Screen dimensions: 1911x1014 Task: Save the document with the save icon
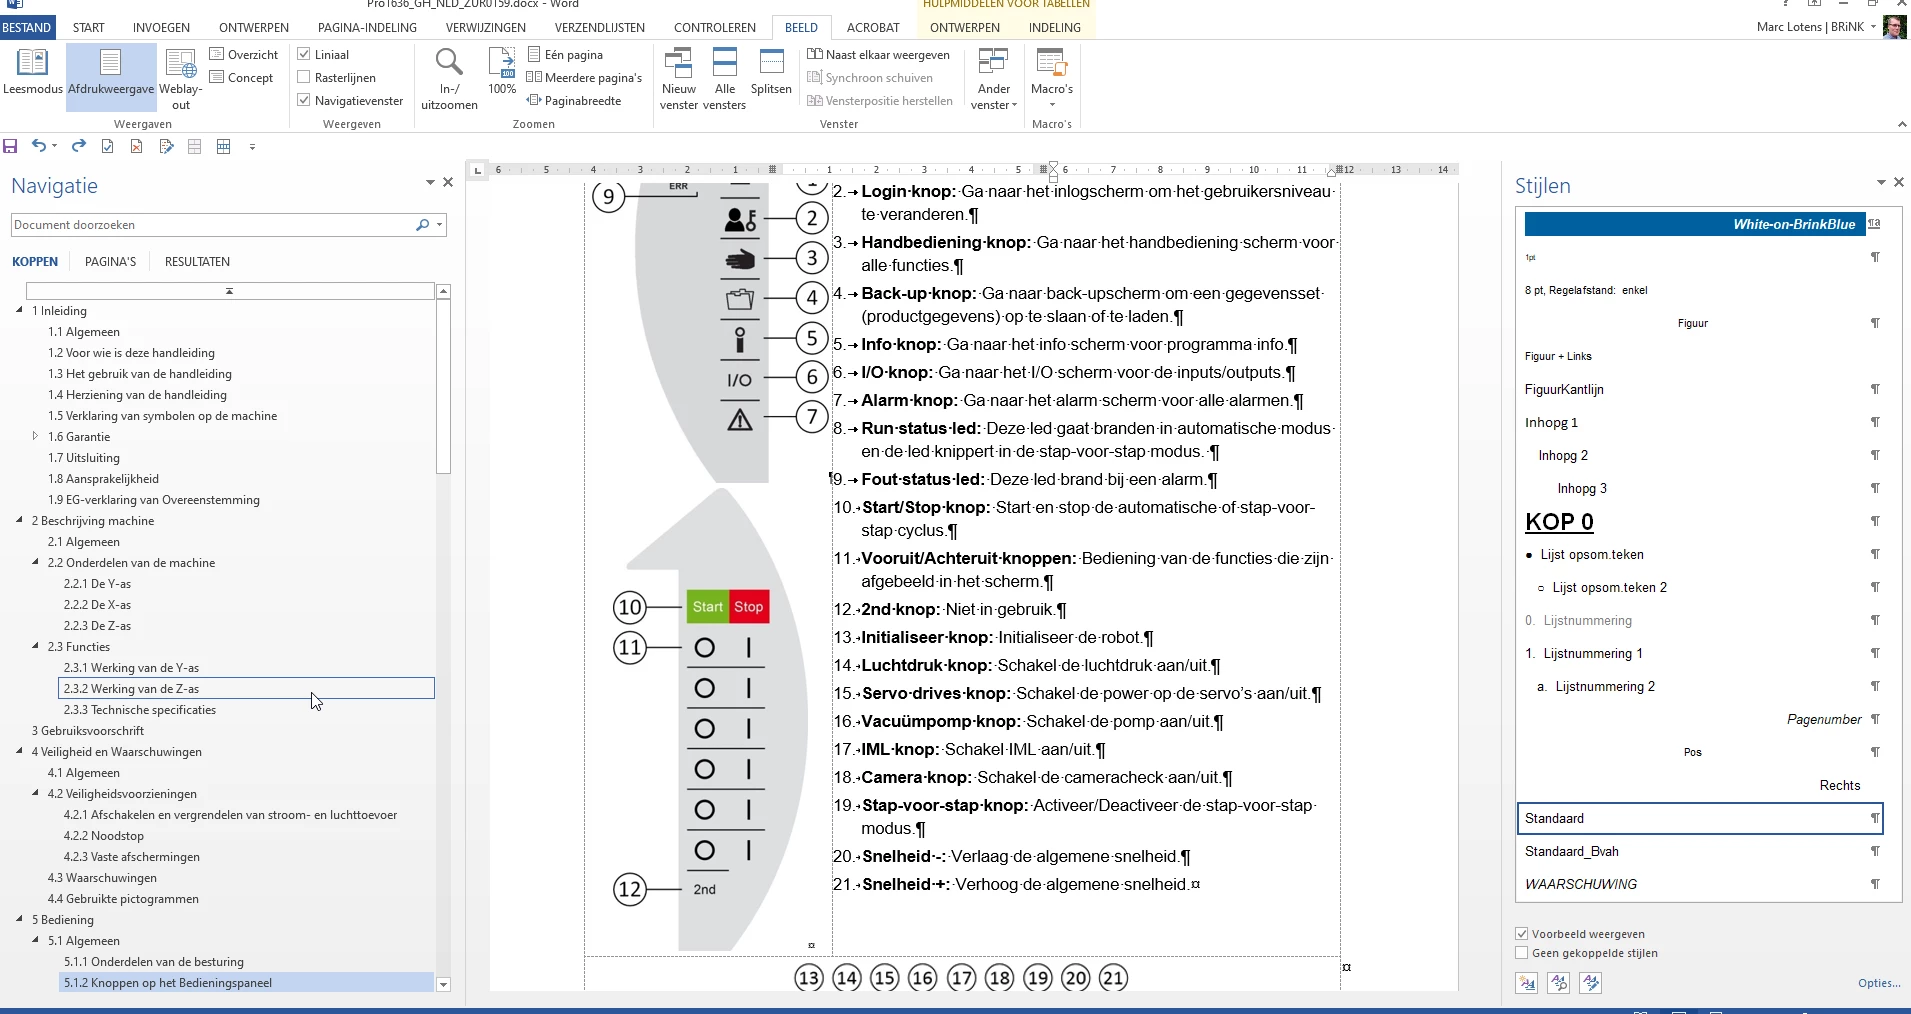click(x=10, y=147)
